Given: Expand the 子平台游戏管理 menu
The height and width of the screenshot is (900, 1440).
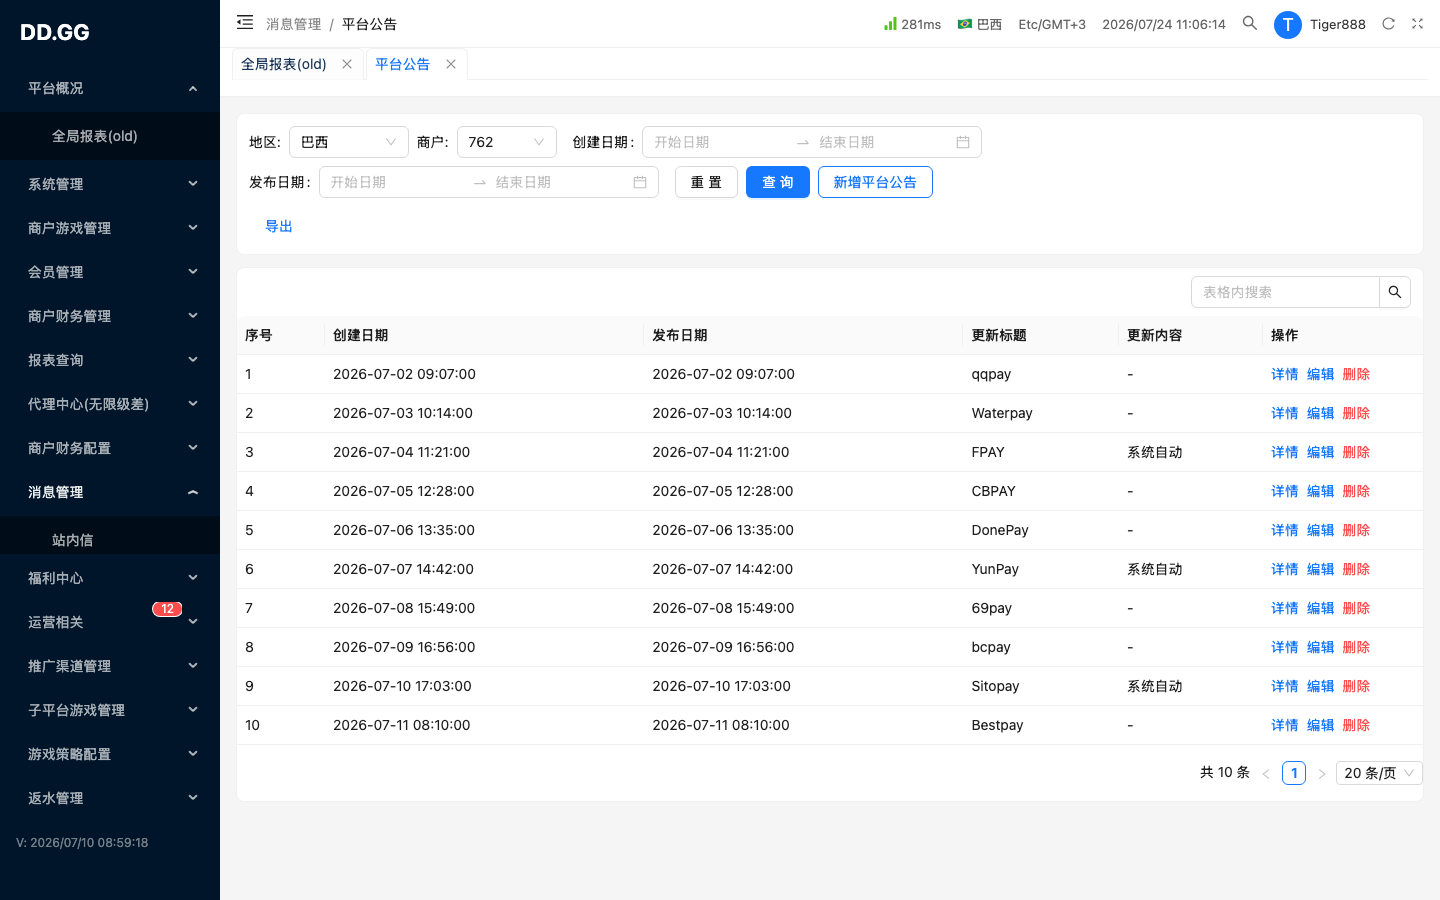Looking at the screenshot, I should (110, 710).
